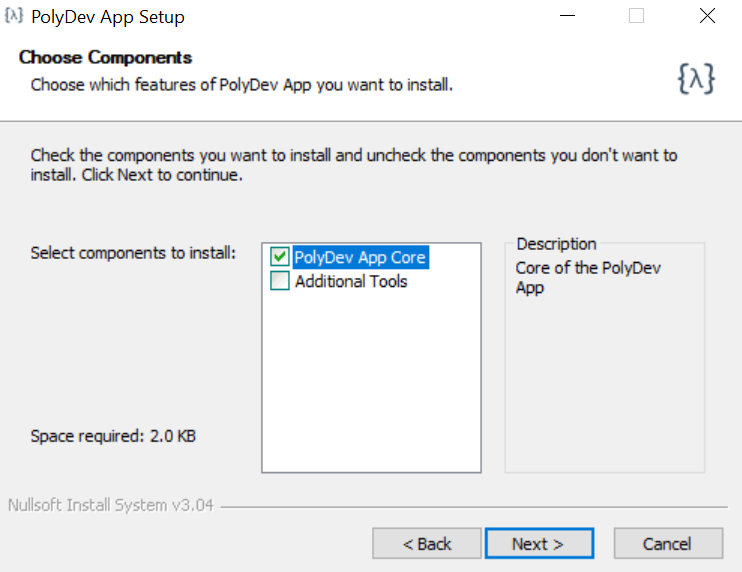Image resolution: width=742 pixels, height=572 pixels.
Task: Close the setup window with the X
Action: 707,16
